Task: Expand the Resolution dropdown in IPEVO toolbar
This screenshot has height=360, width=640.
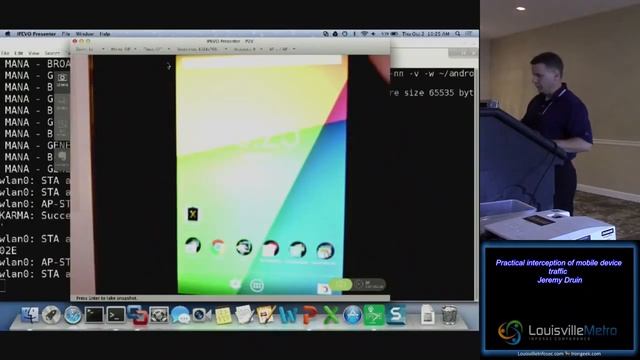Action: (x=202, y=49)
